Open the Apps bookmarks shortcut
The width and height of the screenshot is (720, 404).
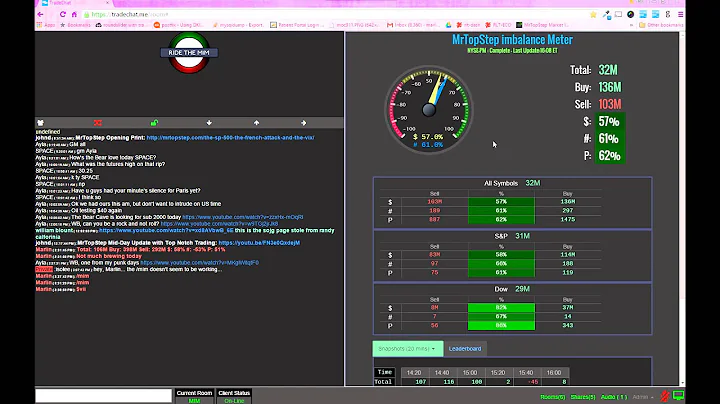[46, 25]
